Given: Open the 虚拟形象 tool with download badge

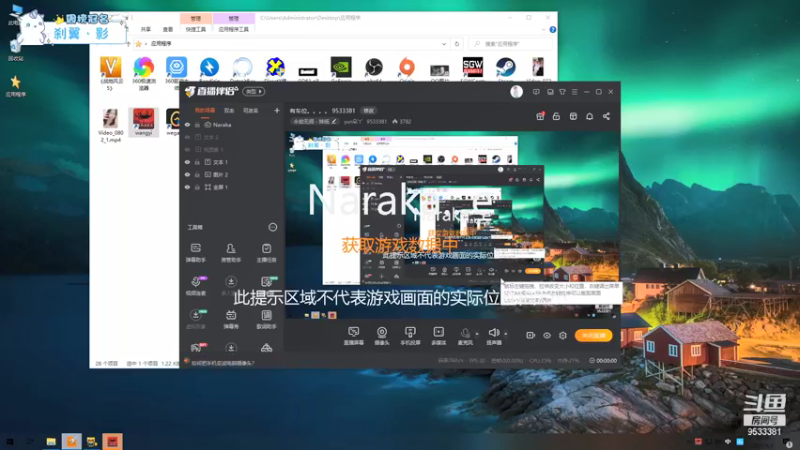Looking at the screenshot, I should [x=196, y=319].
